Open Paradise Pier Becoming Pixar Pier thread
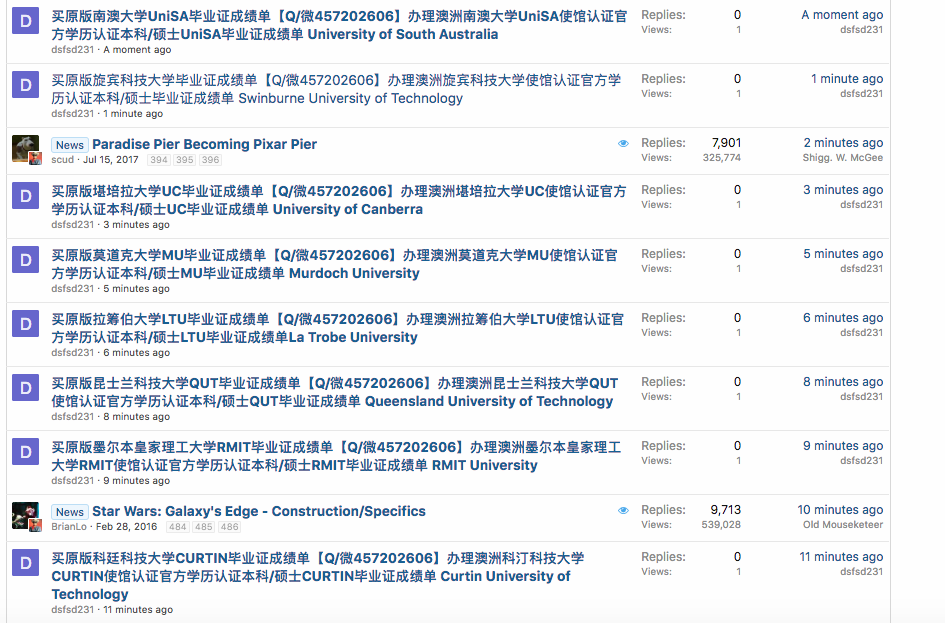This screenshot has height=623, width=945. click(204, 144)
